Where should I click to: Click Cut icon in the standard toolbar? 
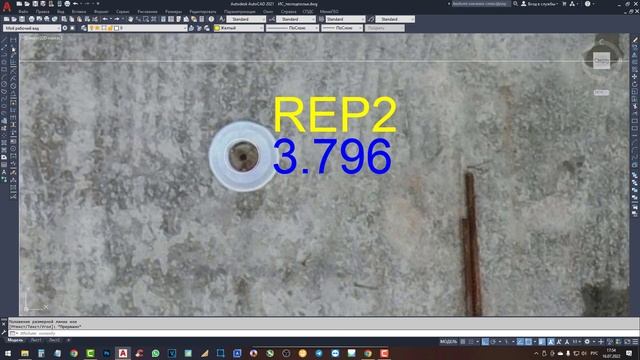pos(64,19)
